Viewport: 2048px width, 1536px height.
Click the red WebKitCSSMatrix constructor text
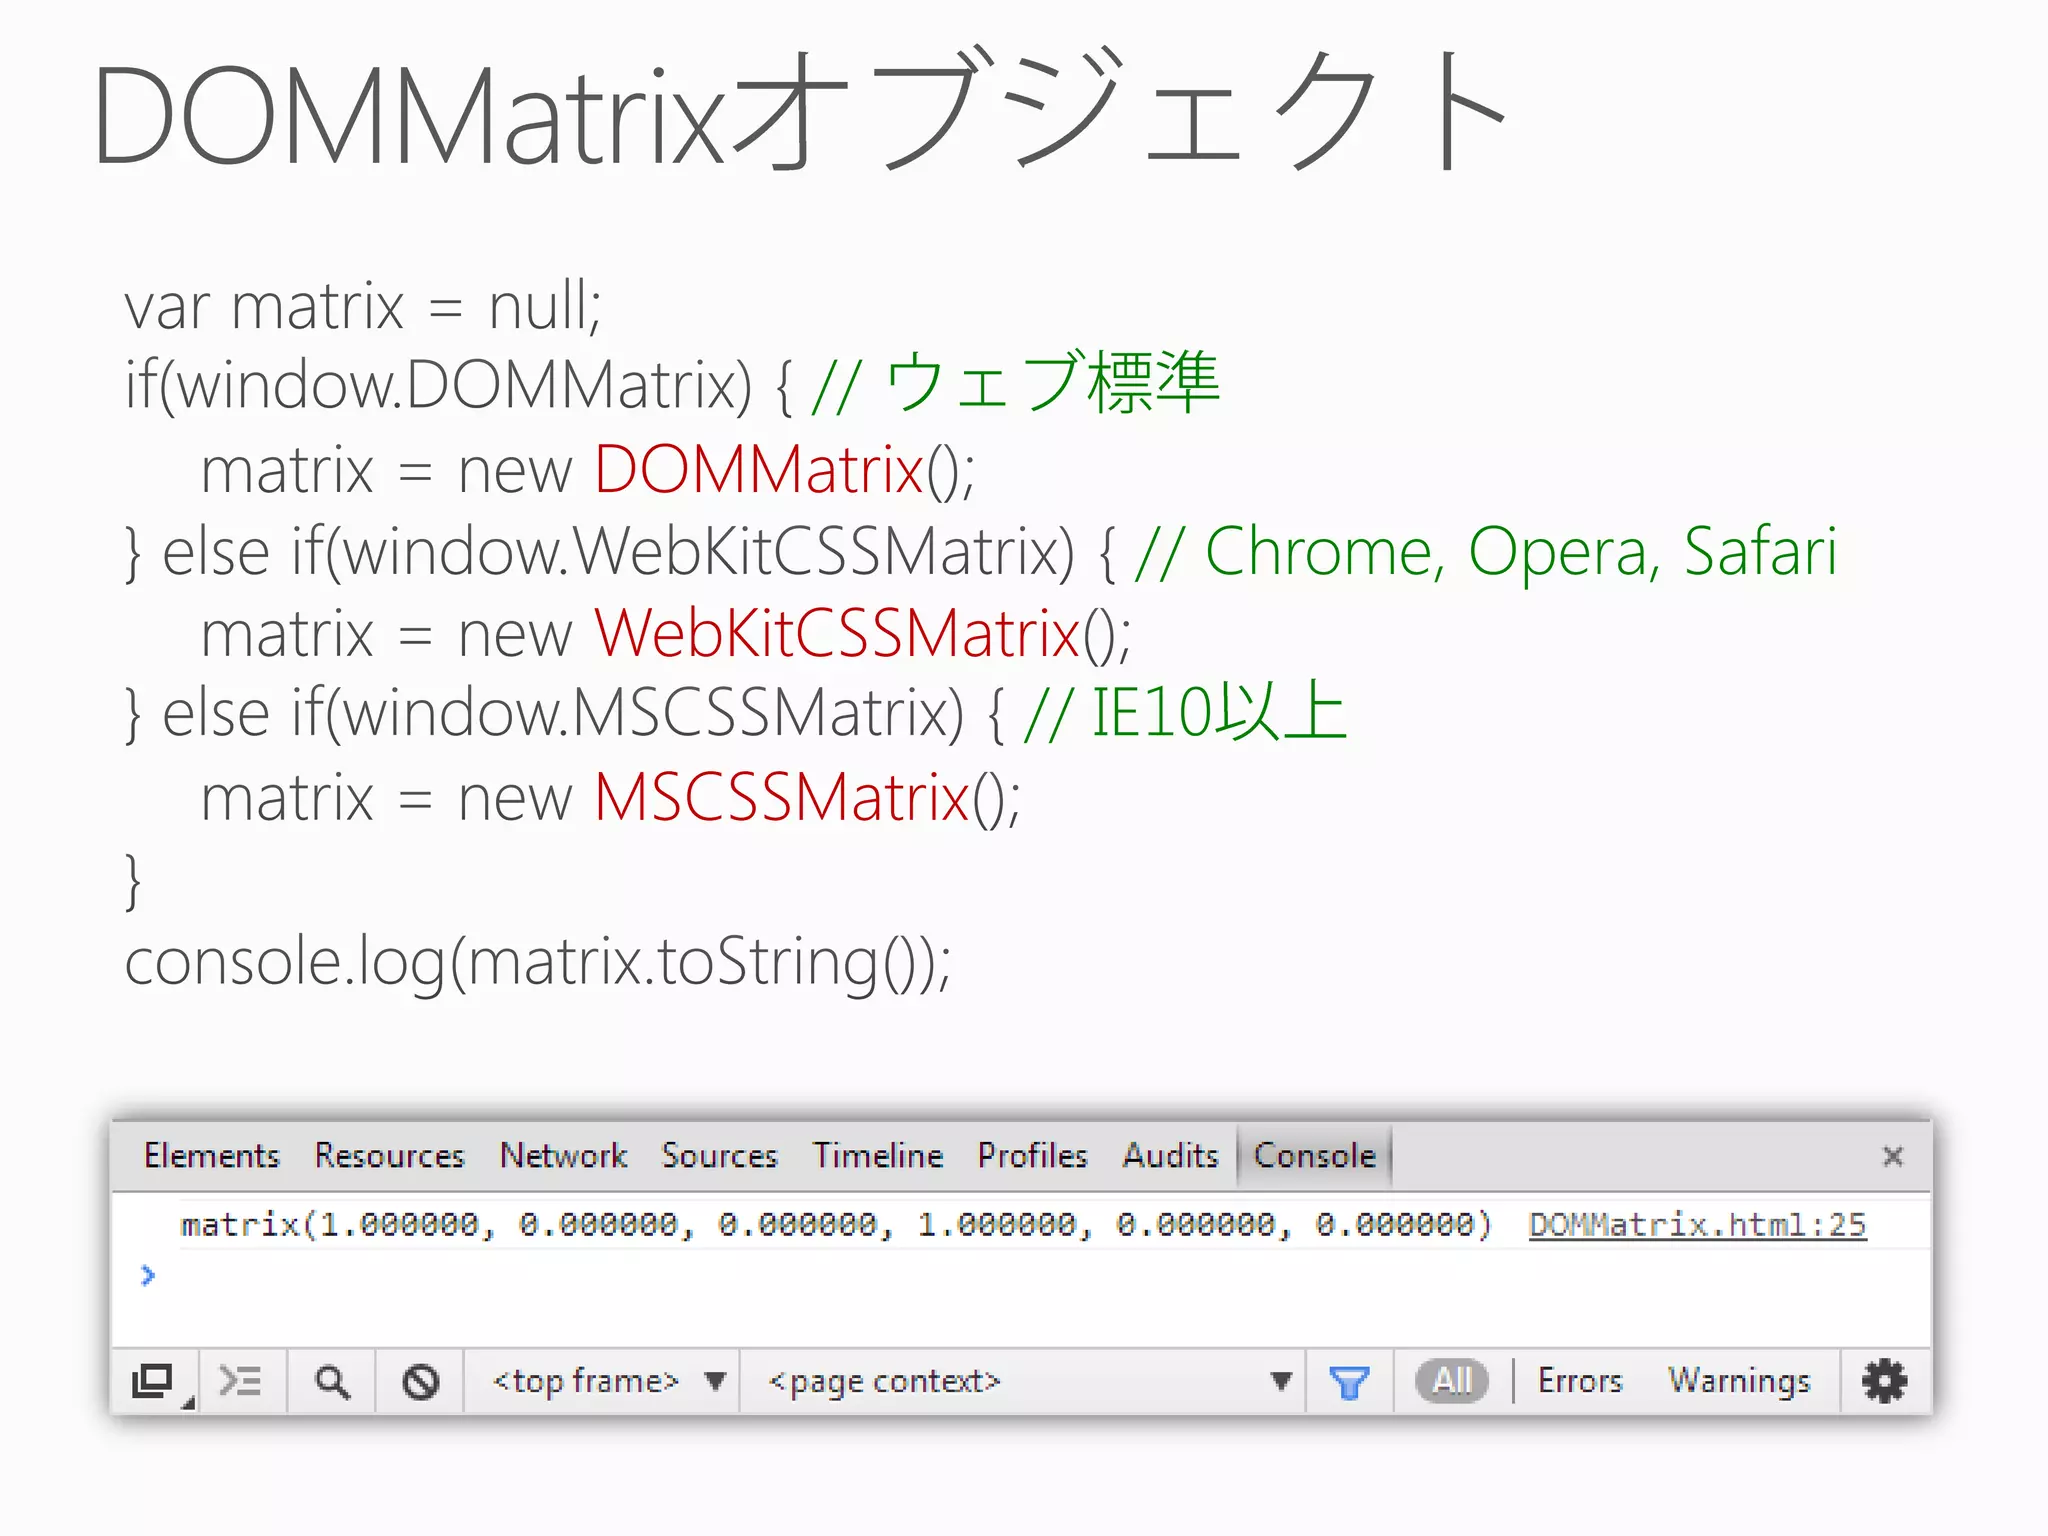(837, 633)
